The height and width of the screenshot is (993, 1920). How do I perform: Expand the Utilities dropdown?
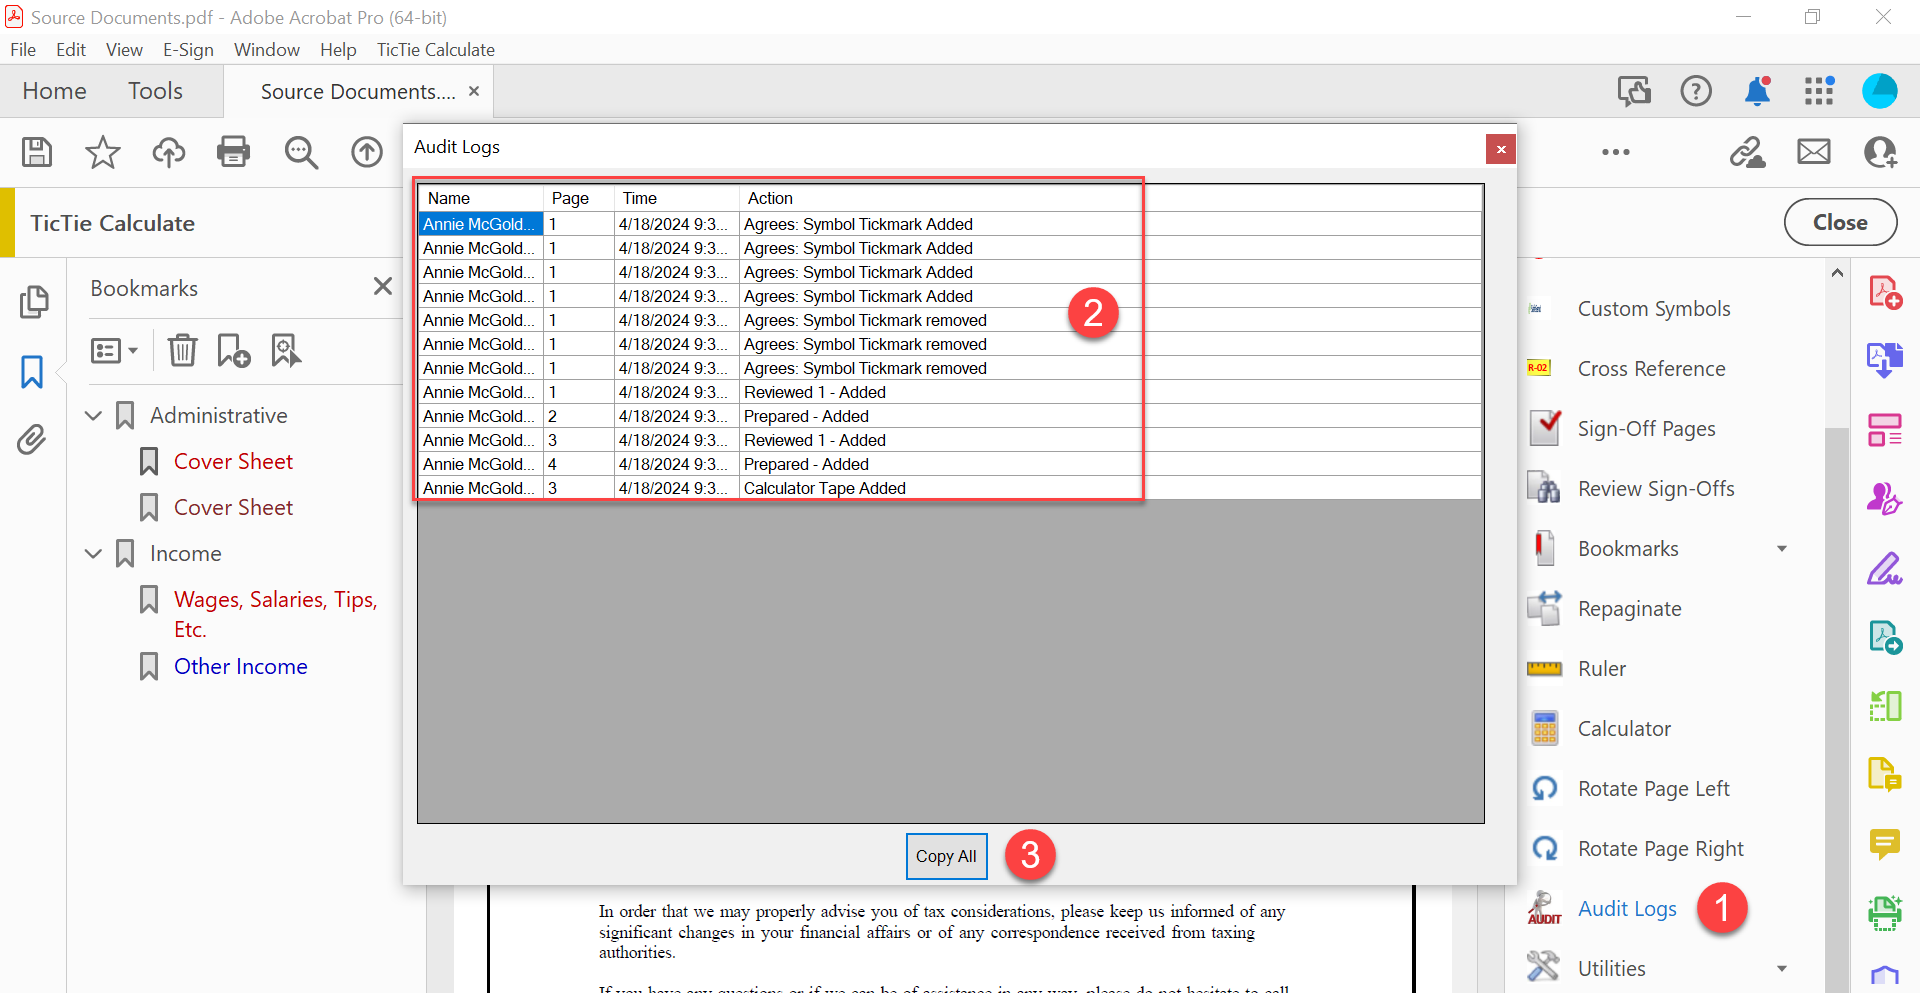pos(1783,968)
